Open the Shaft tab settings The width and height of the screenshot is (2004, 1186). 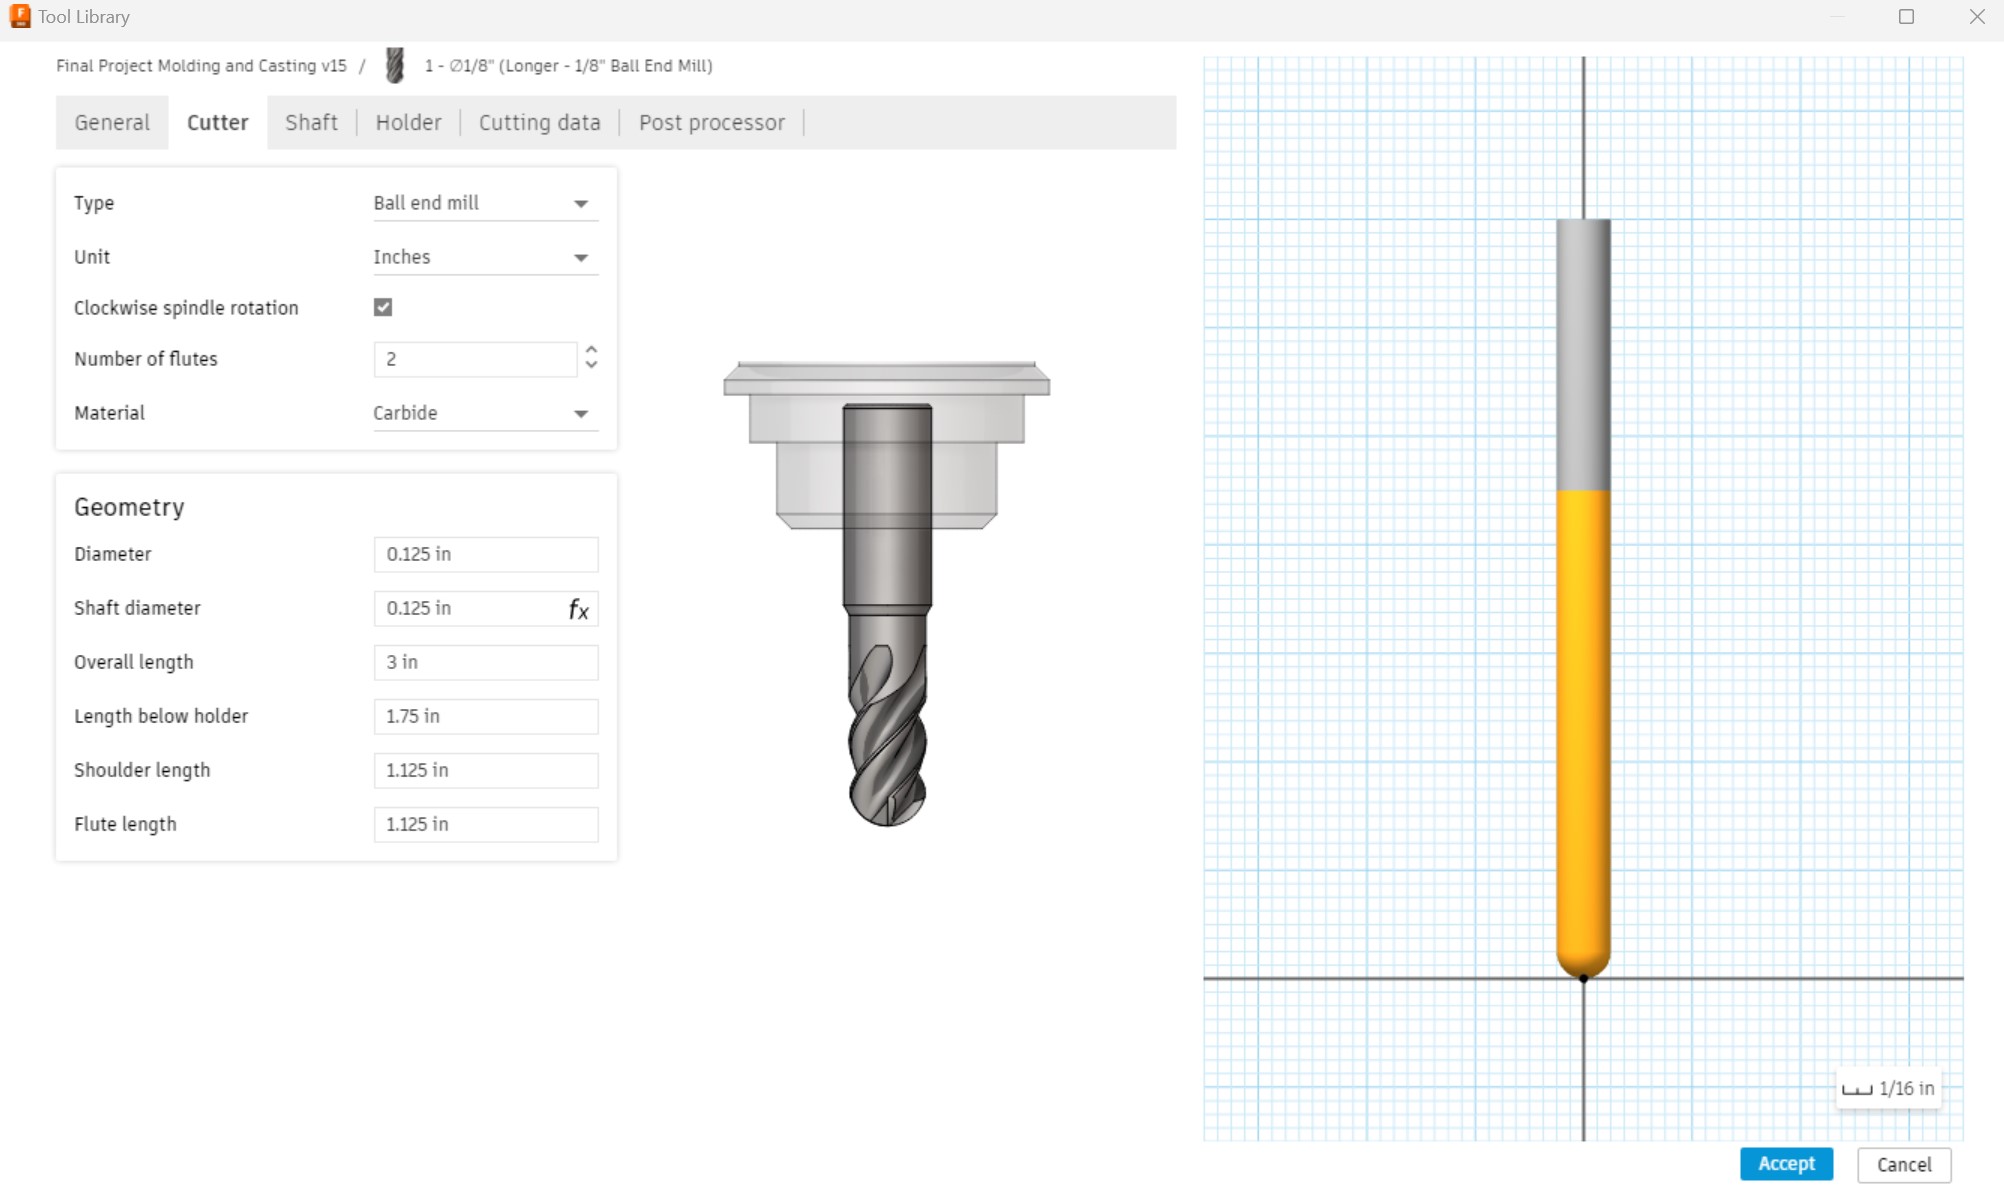click(x=312, y=123)
